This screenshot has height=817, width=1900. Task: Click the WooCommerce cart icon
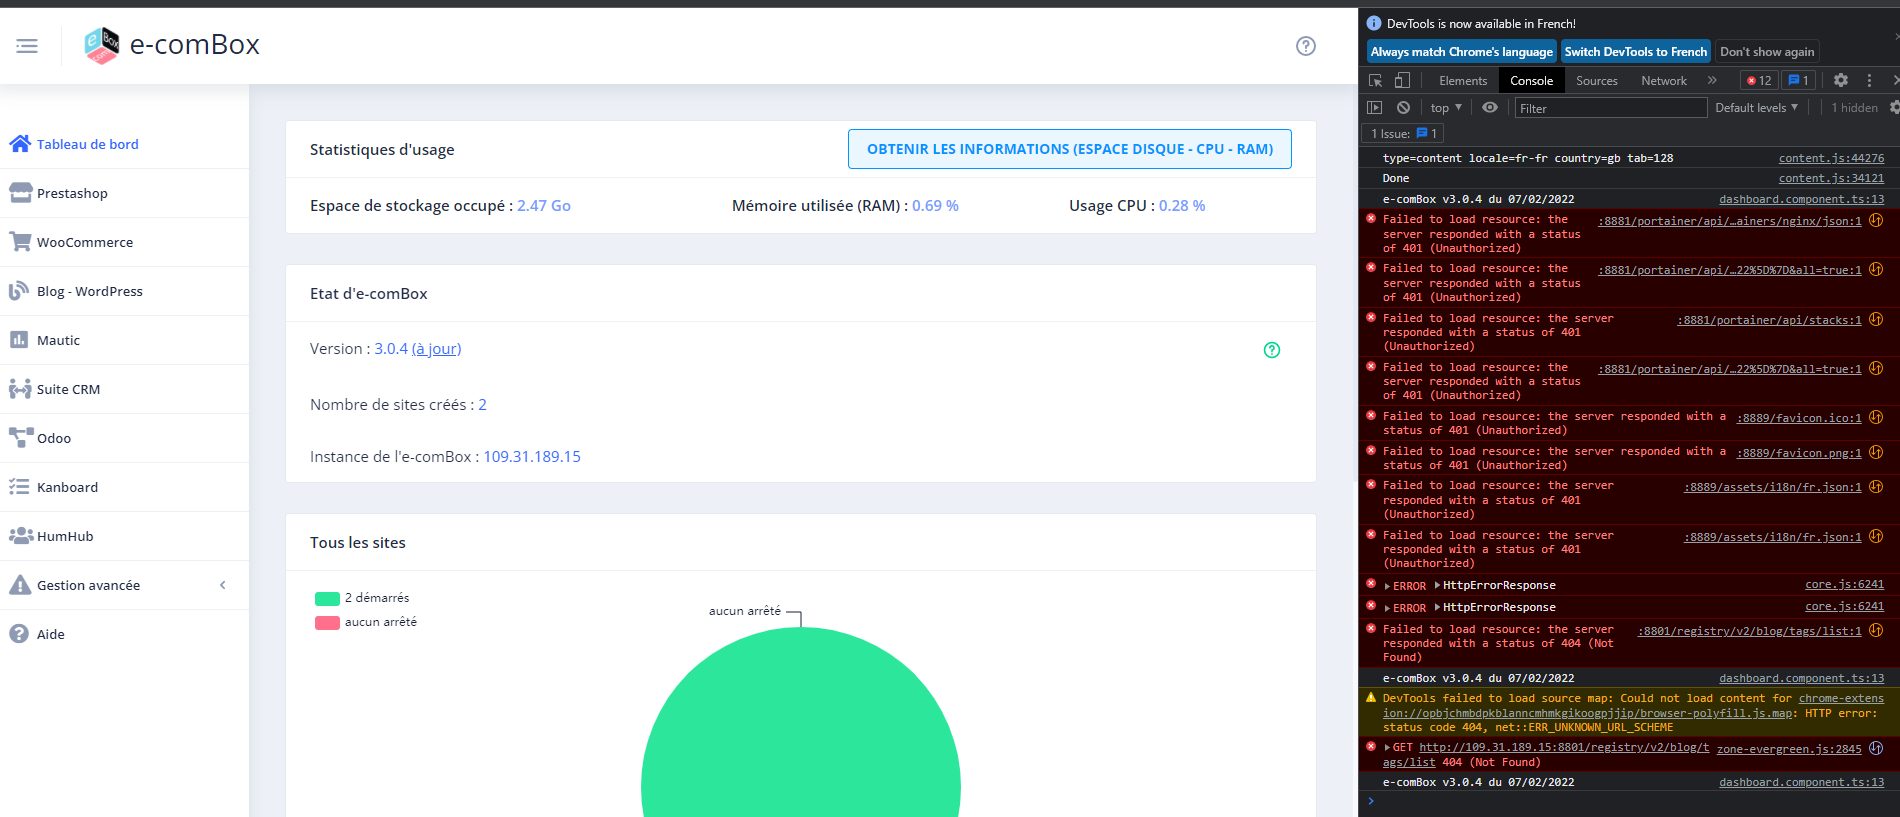tap(20, 242)
